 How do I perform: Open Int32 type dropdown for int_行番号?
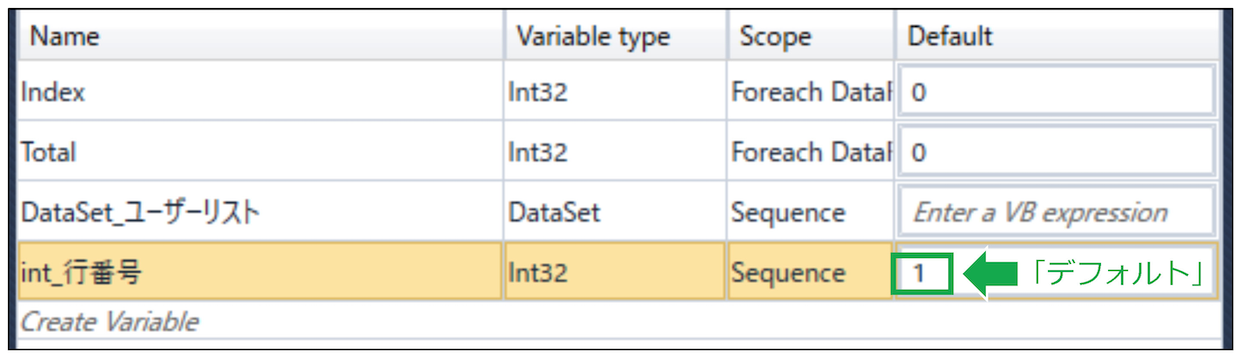(x=616, y=271)
